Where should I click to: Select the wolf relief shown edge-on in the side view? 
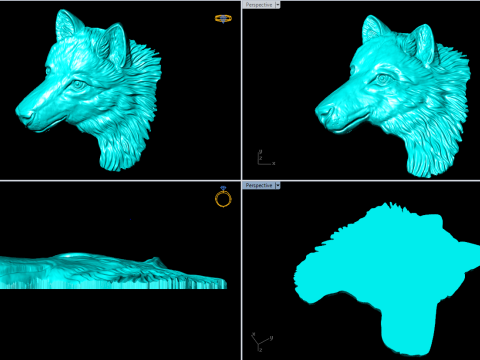pos(113,271)
